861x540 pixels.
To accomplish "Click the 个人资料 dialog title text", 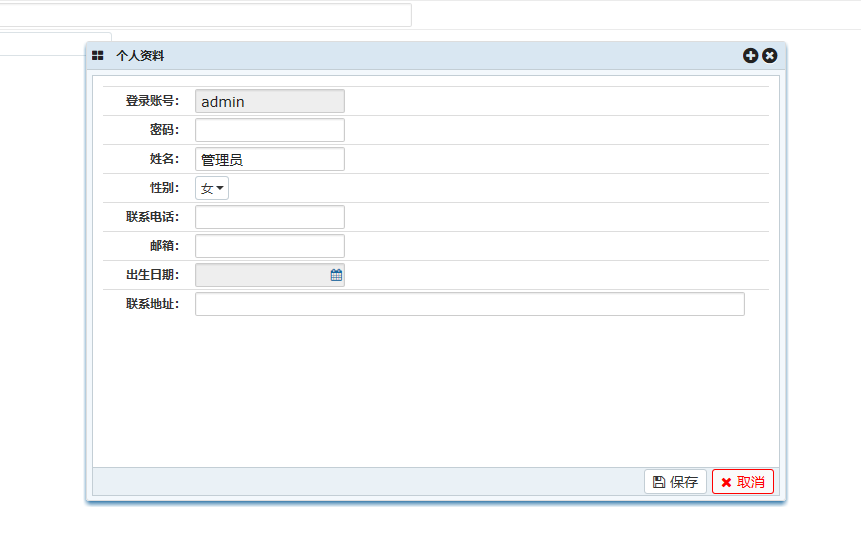I will pos(140,55).
